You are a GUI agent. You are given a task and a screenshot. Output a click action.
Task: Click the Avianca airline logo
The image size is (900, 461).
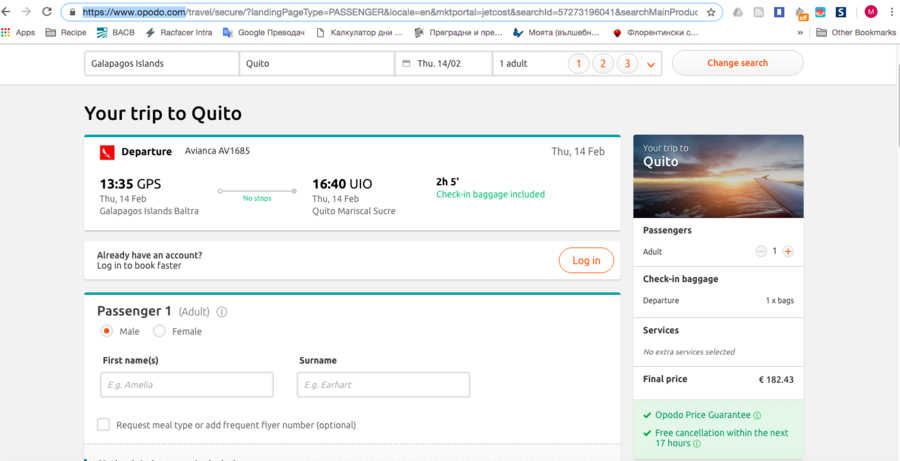tap(107, 152)
